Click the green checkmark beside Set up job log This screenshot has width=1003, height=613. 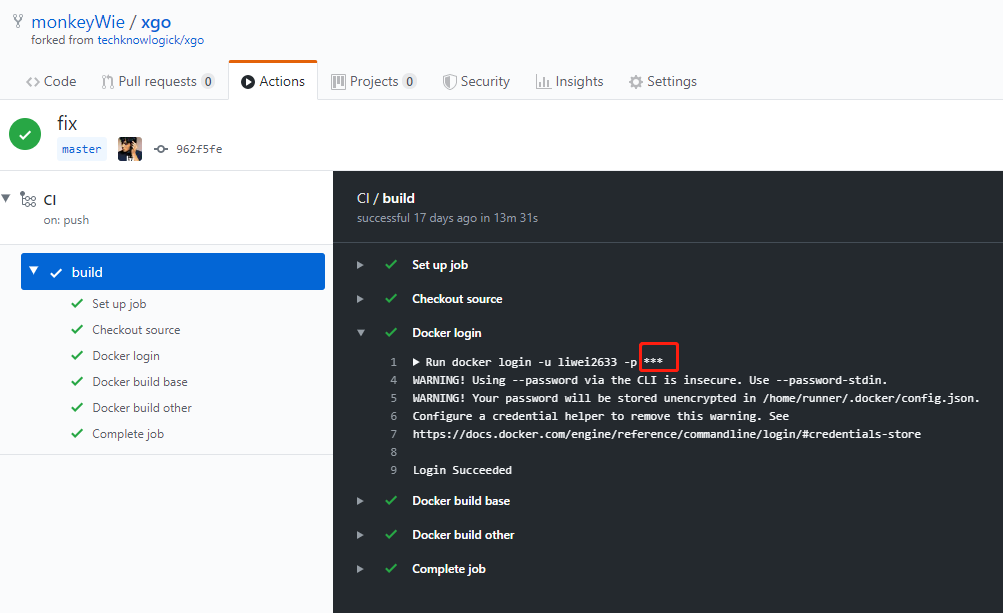[x=391, y=265]
